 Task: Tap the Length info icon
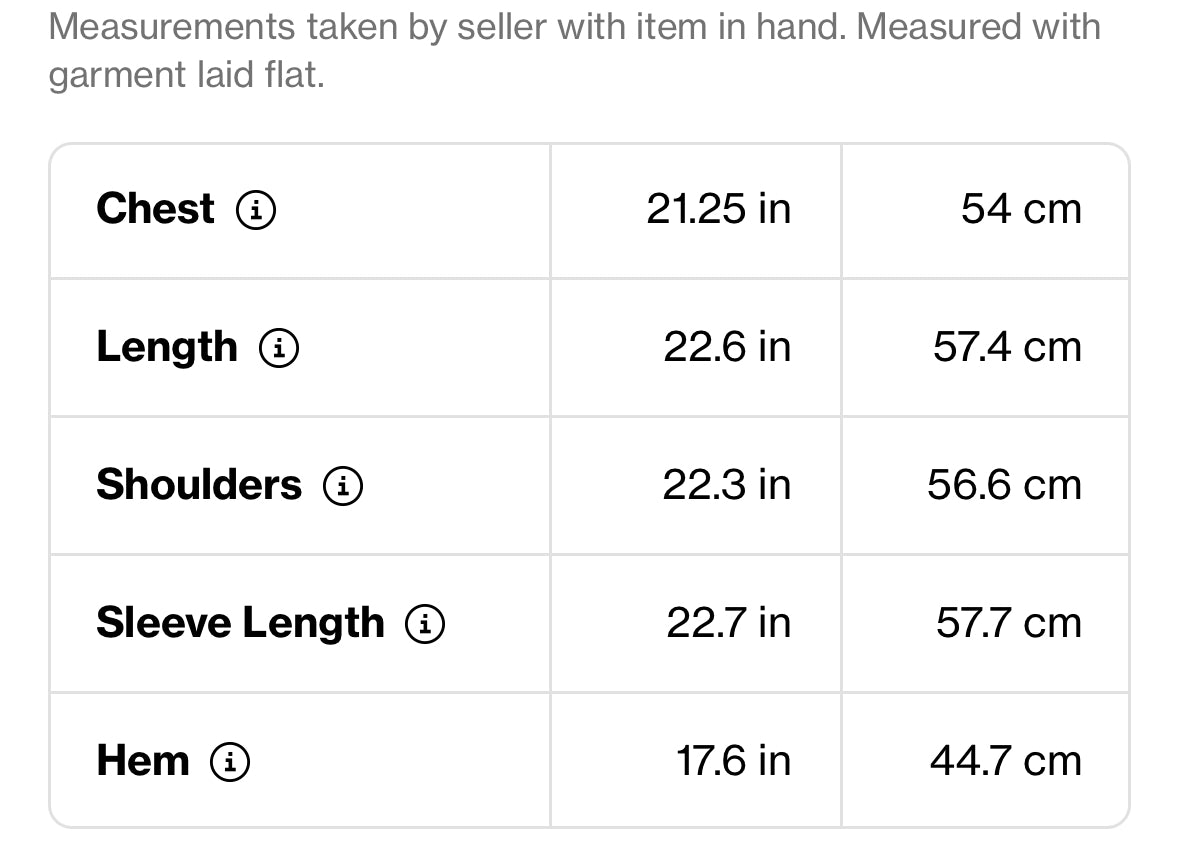coord(279,348)
